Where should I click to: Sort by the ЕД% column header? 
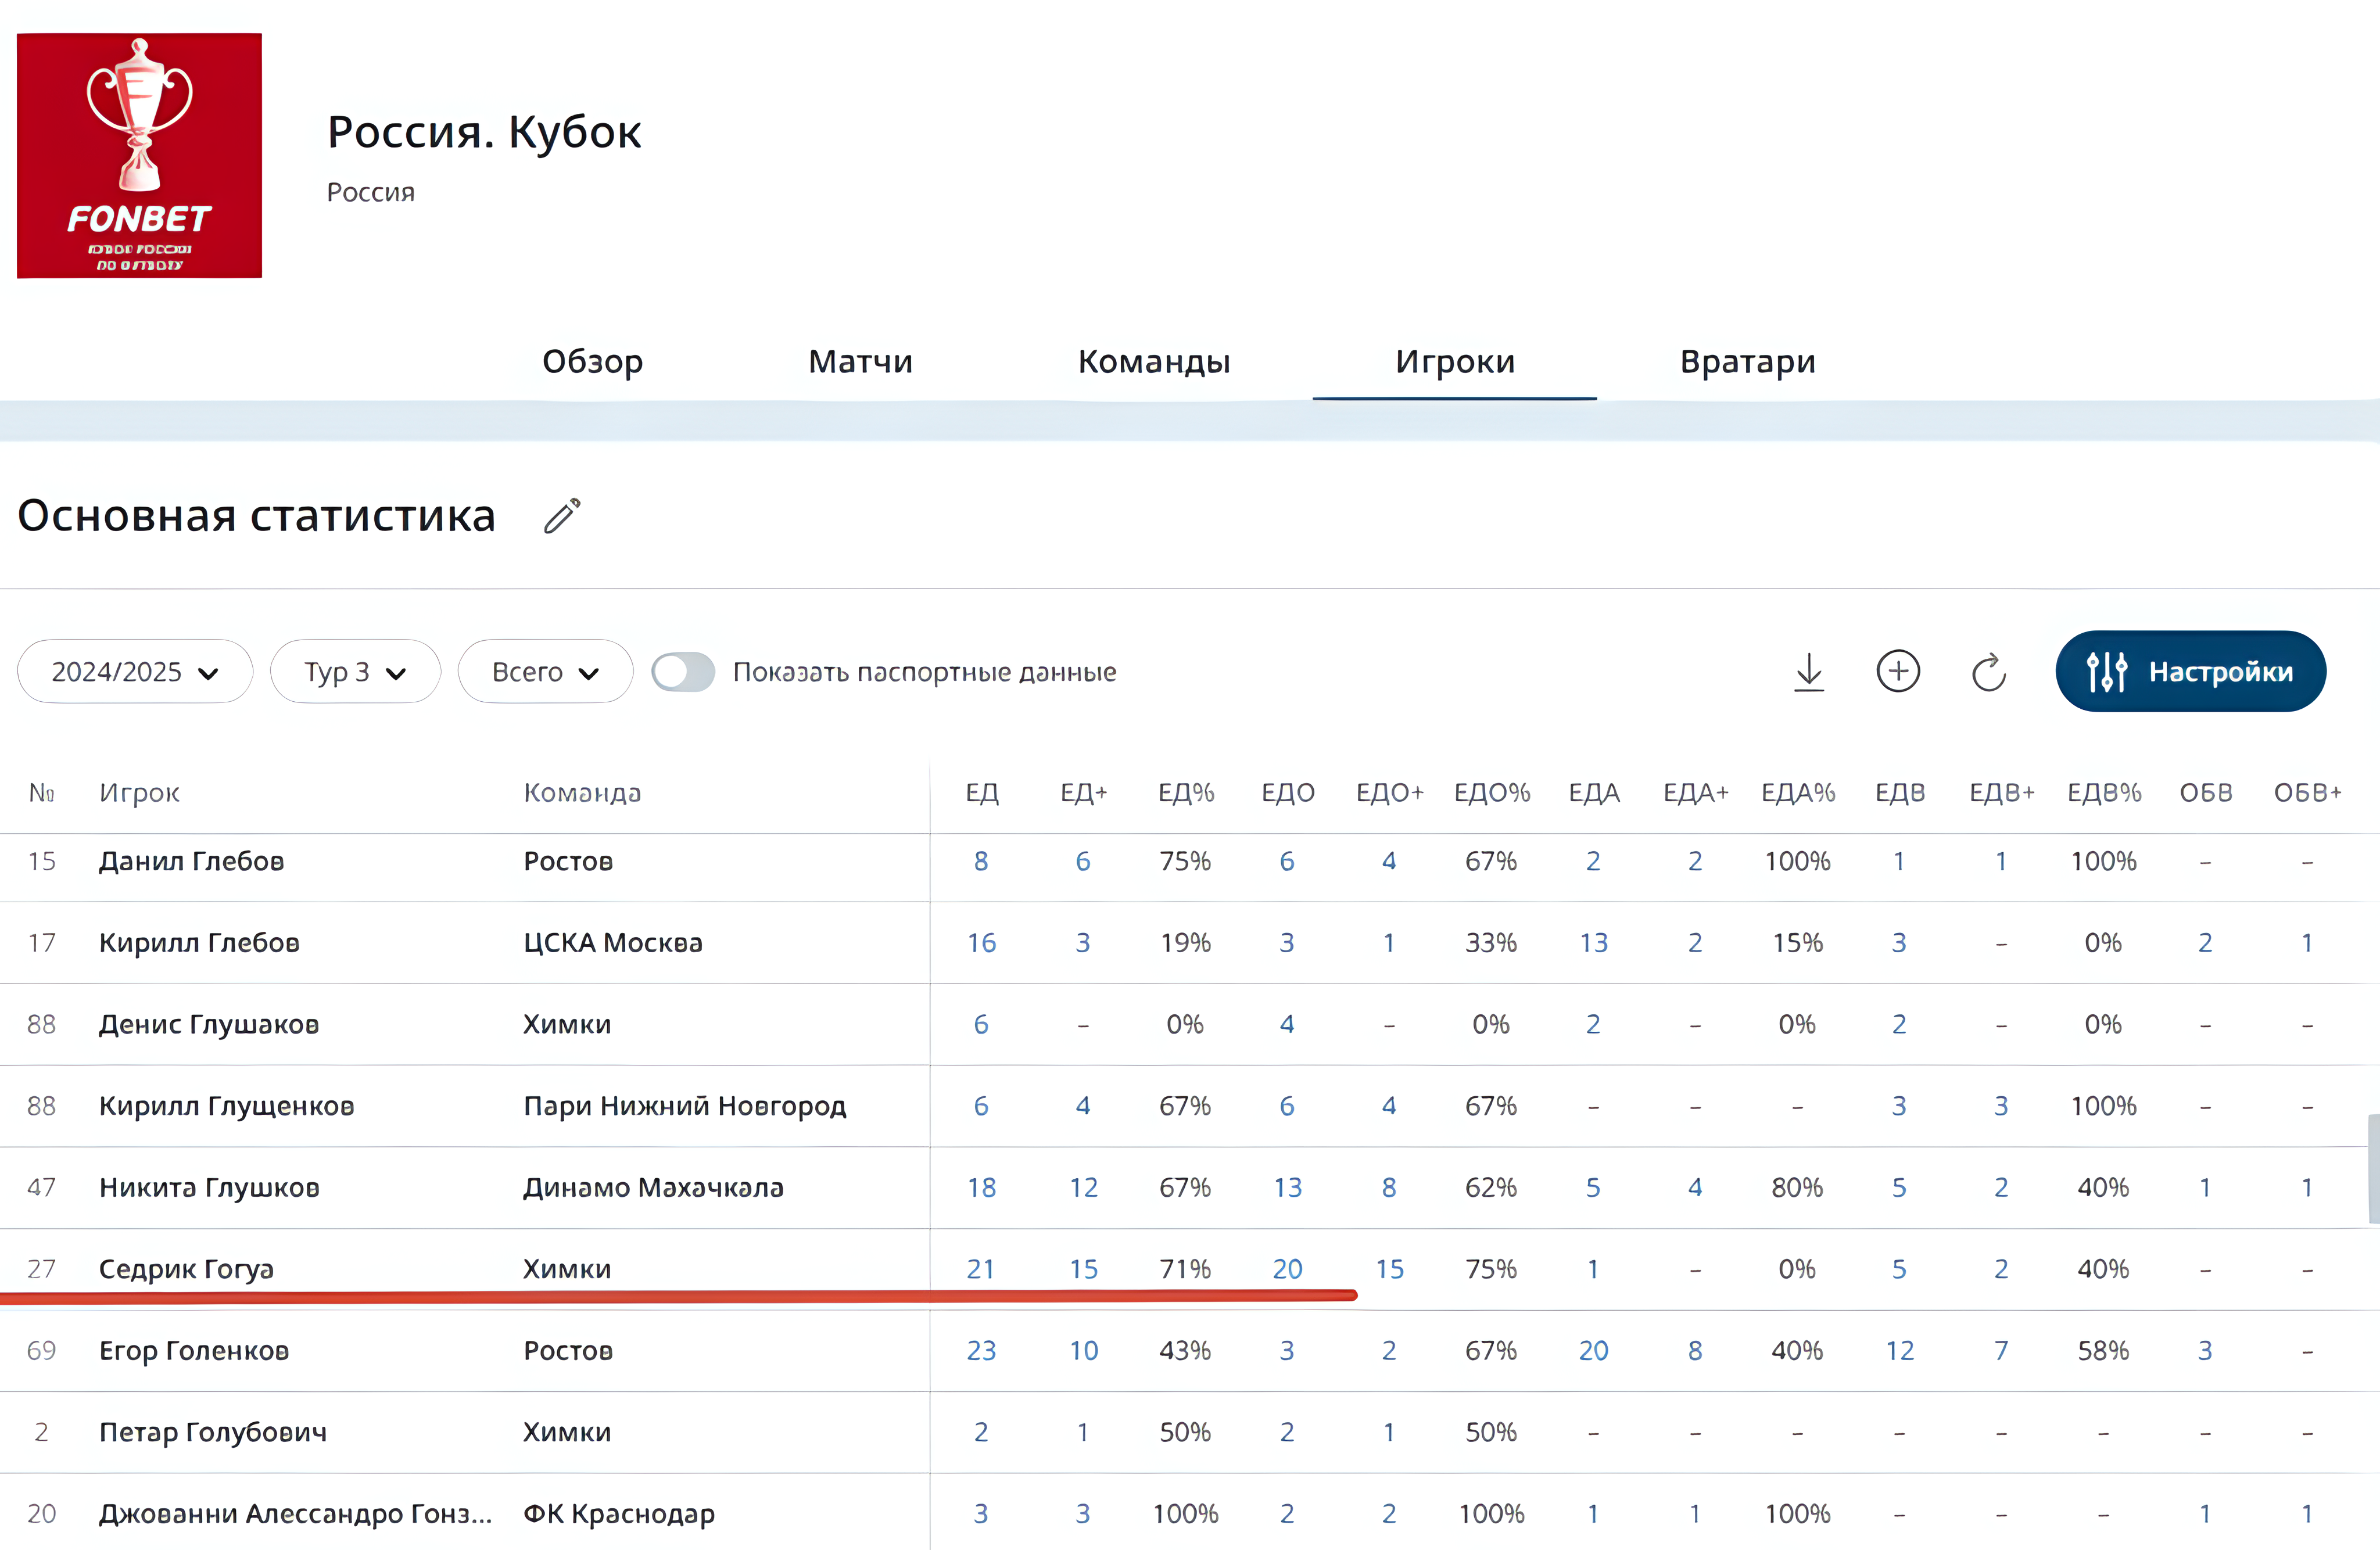1186,793
